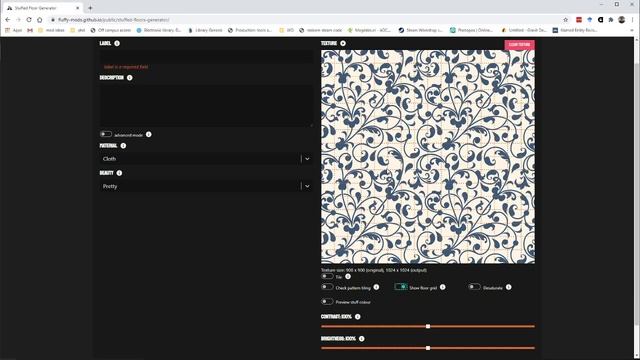The height and width of the screenshot is (360, 640).
Task: Click the info icon next to Description
Action: [x=129, y=78]
